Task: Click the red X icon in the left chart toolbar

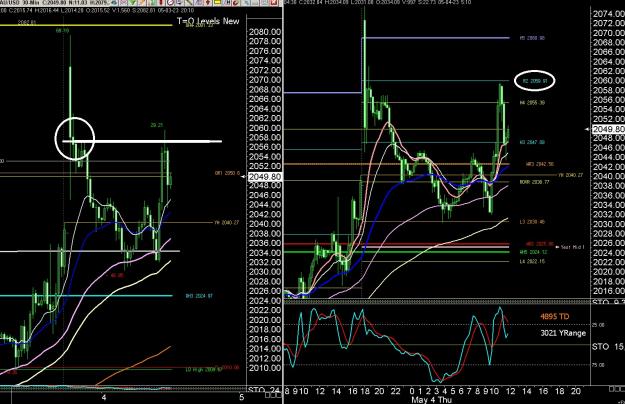Action: coord(274,2)
